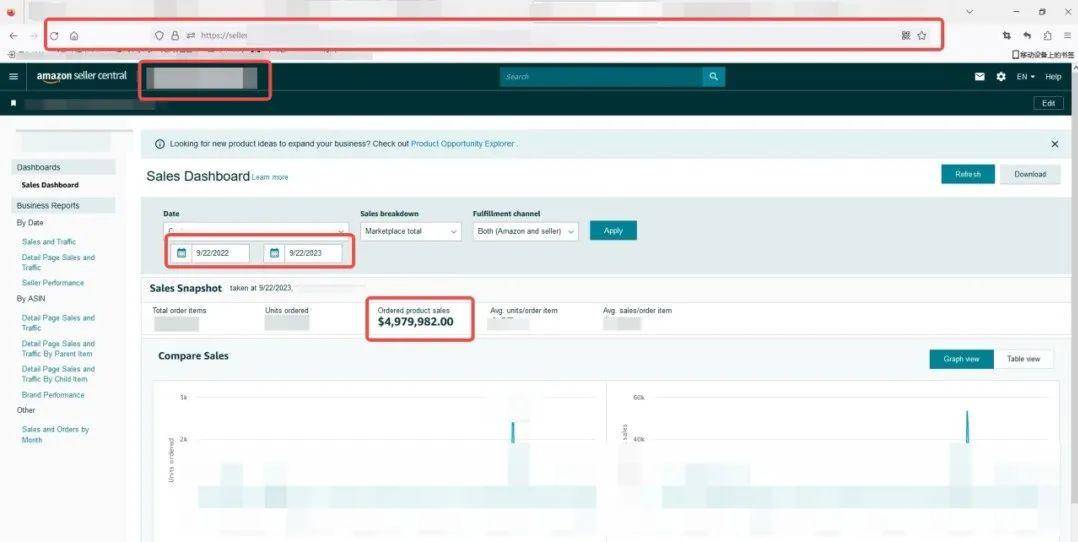Open the start date calendar icon
Viewport: 1078px width, 542px height.
[x=182, y=253]
